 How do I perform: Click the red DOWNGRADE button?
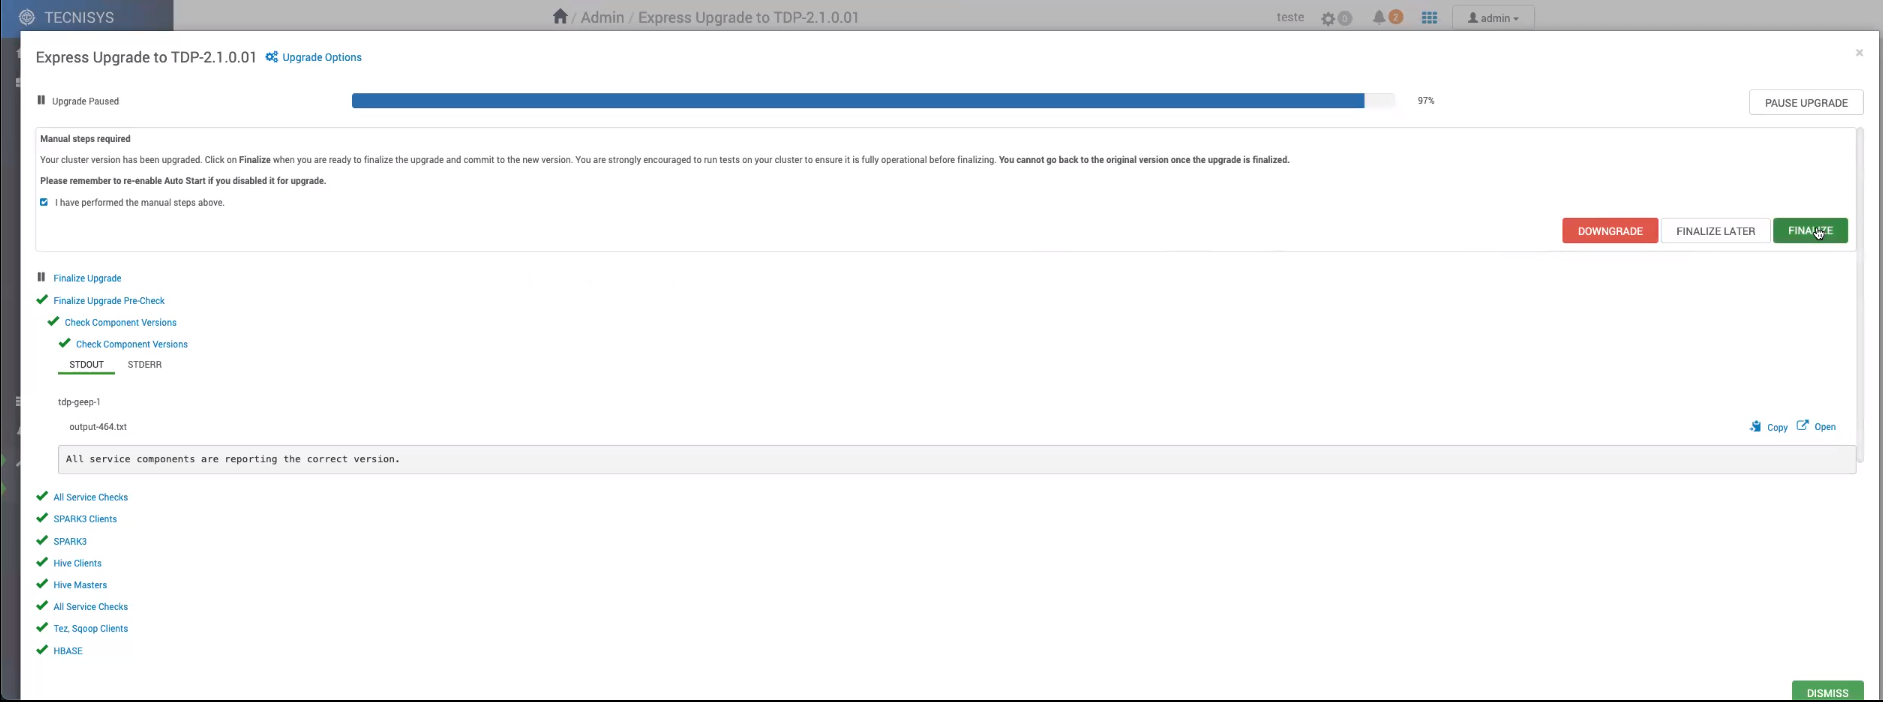pyautogui.click(x=1610, y=231)
